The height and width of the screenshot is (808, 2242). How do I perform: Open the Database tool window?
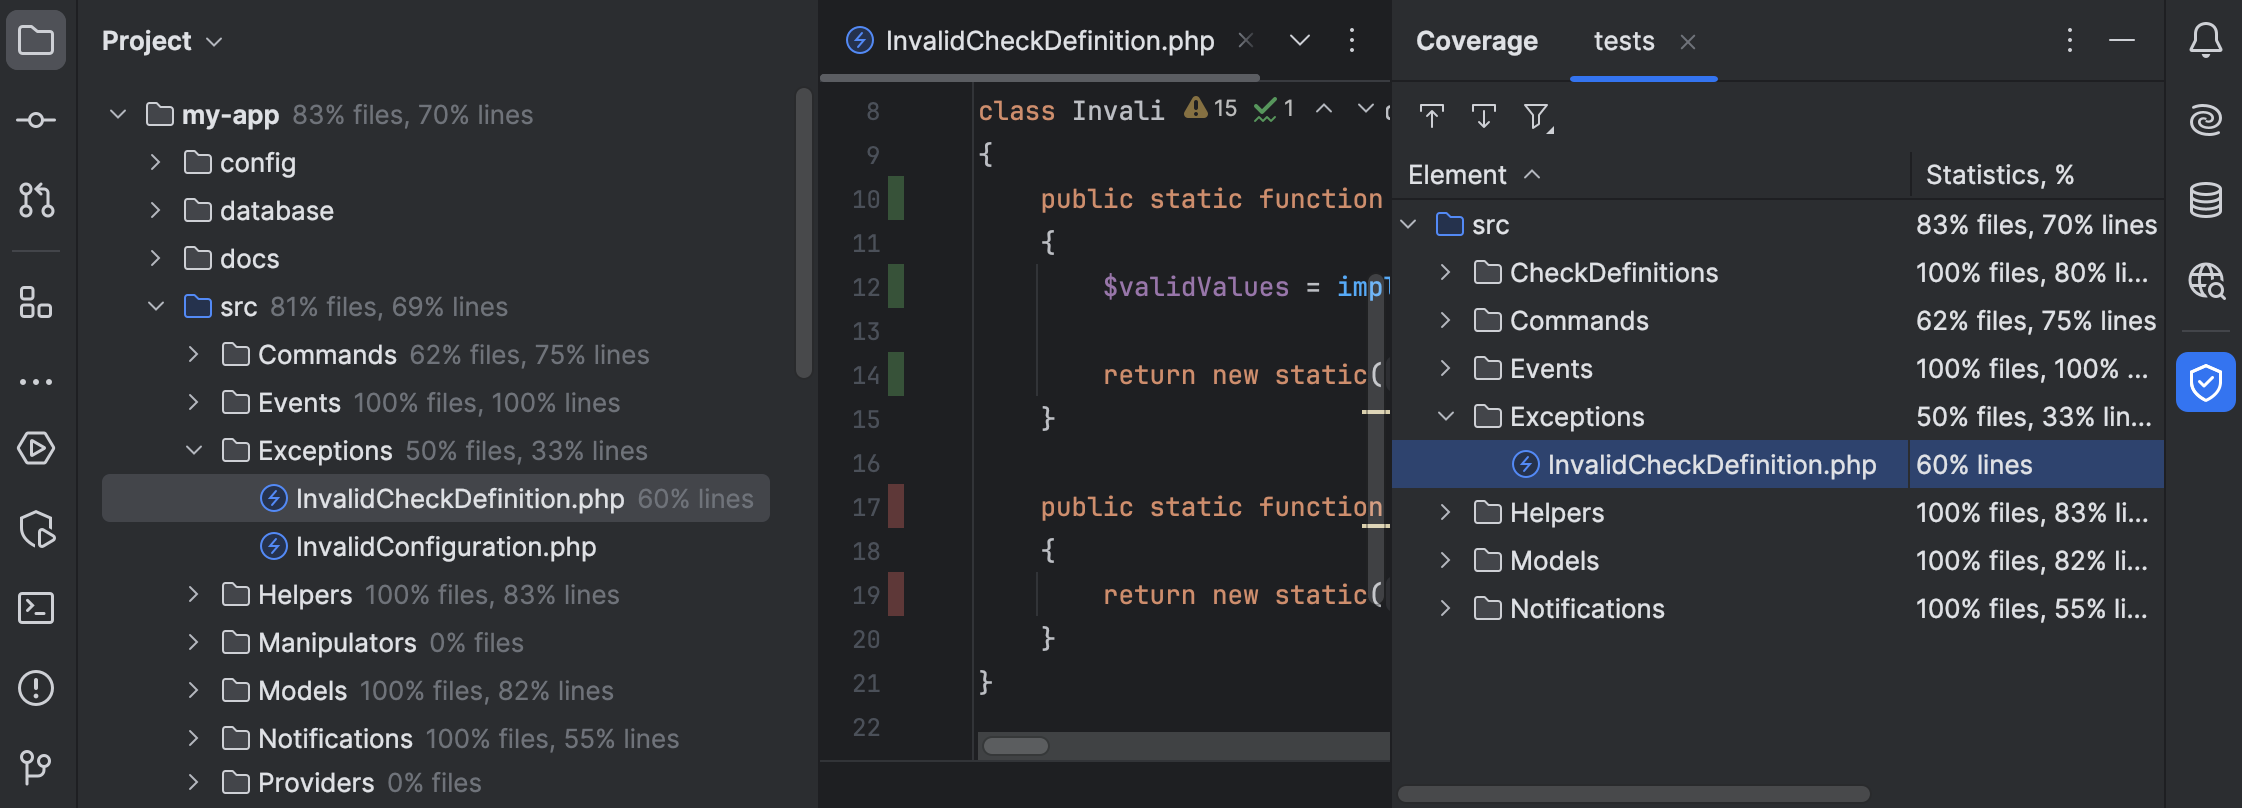(2205, 200)
